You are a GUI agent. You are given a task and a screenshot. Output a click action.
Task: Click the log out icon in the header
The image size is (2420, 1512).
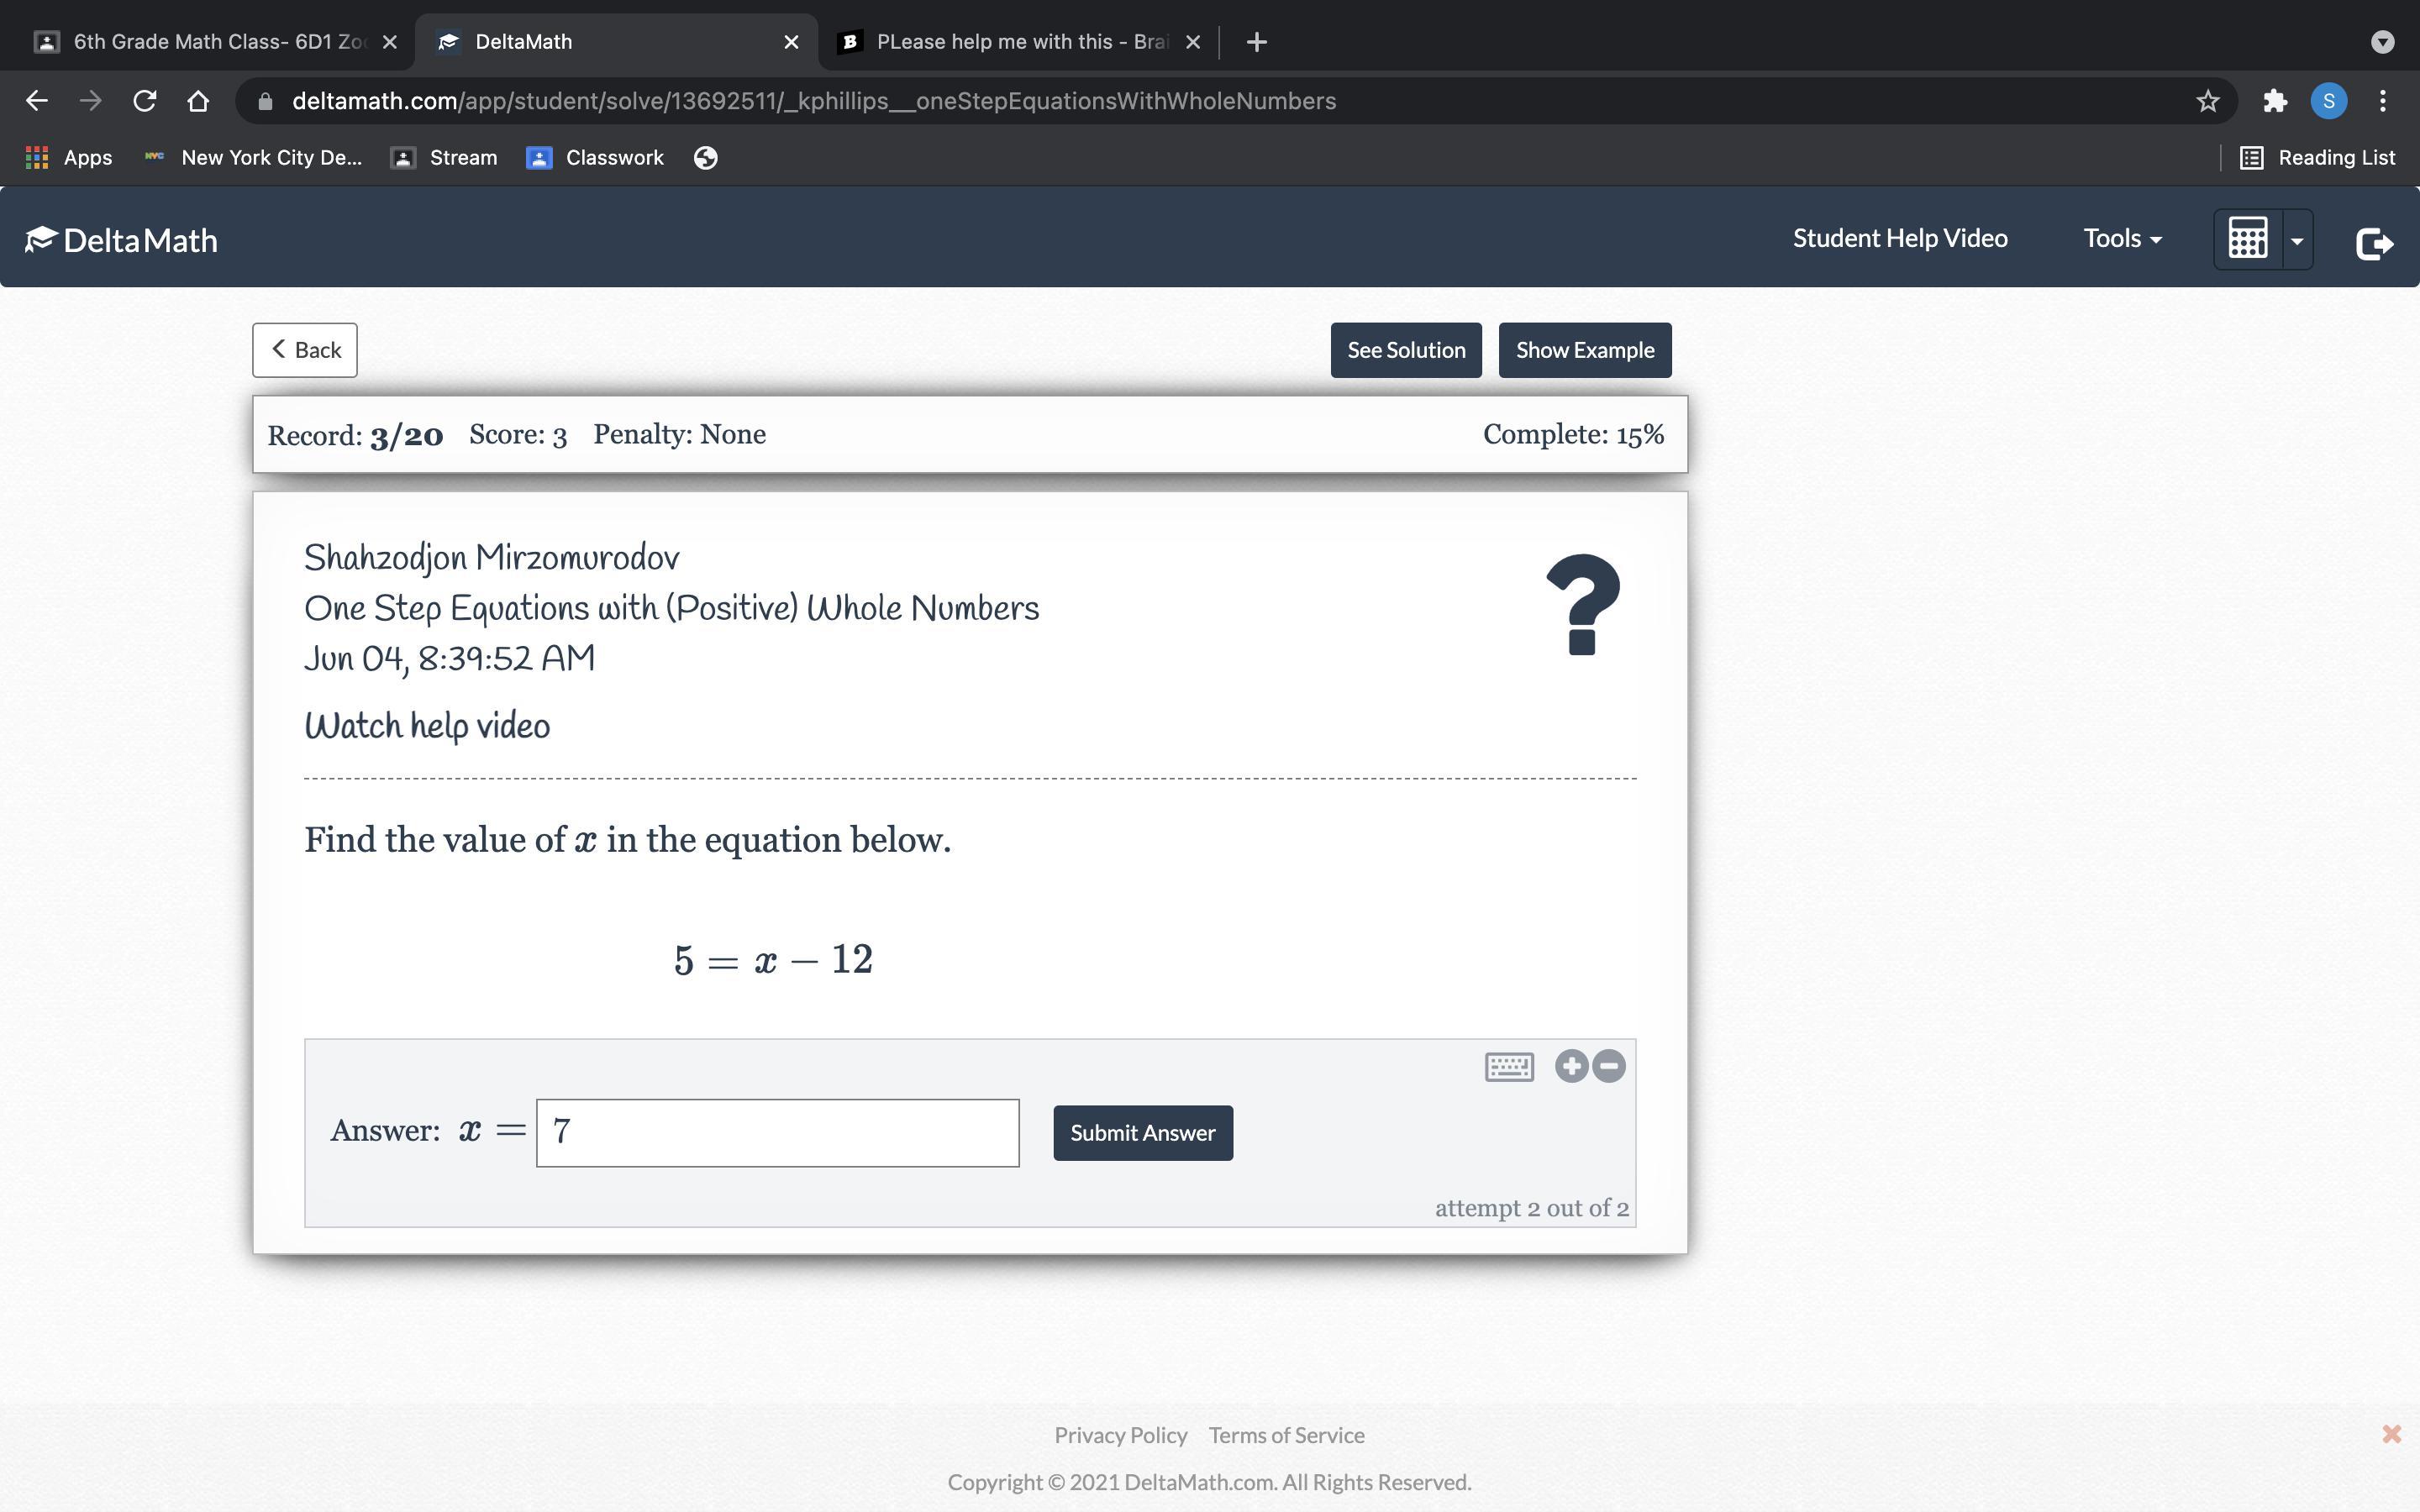tap(2374, 243)
